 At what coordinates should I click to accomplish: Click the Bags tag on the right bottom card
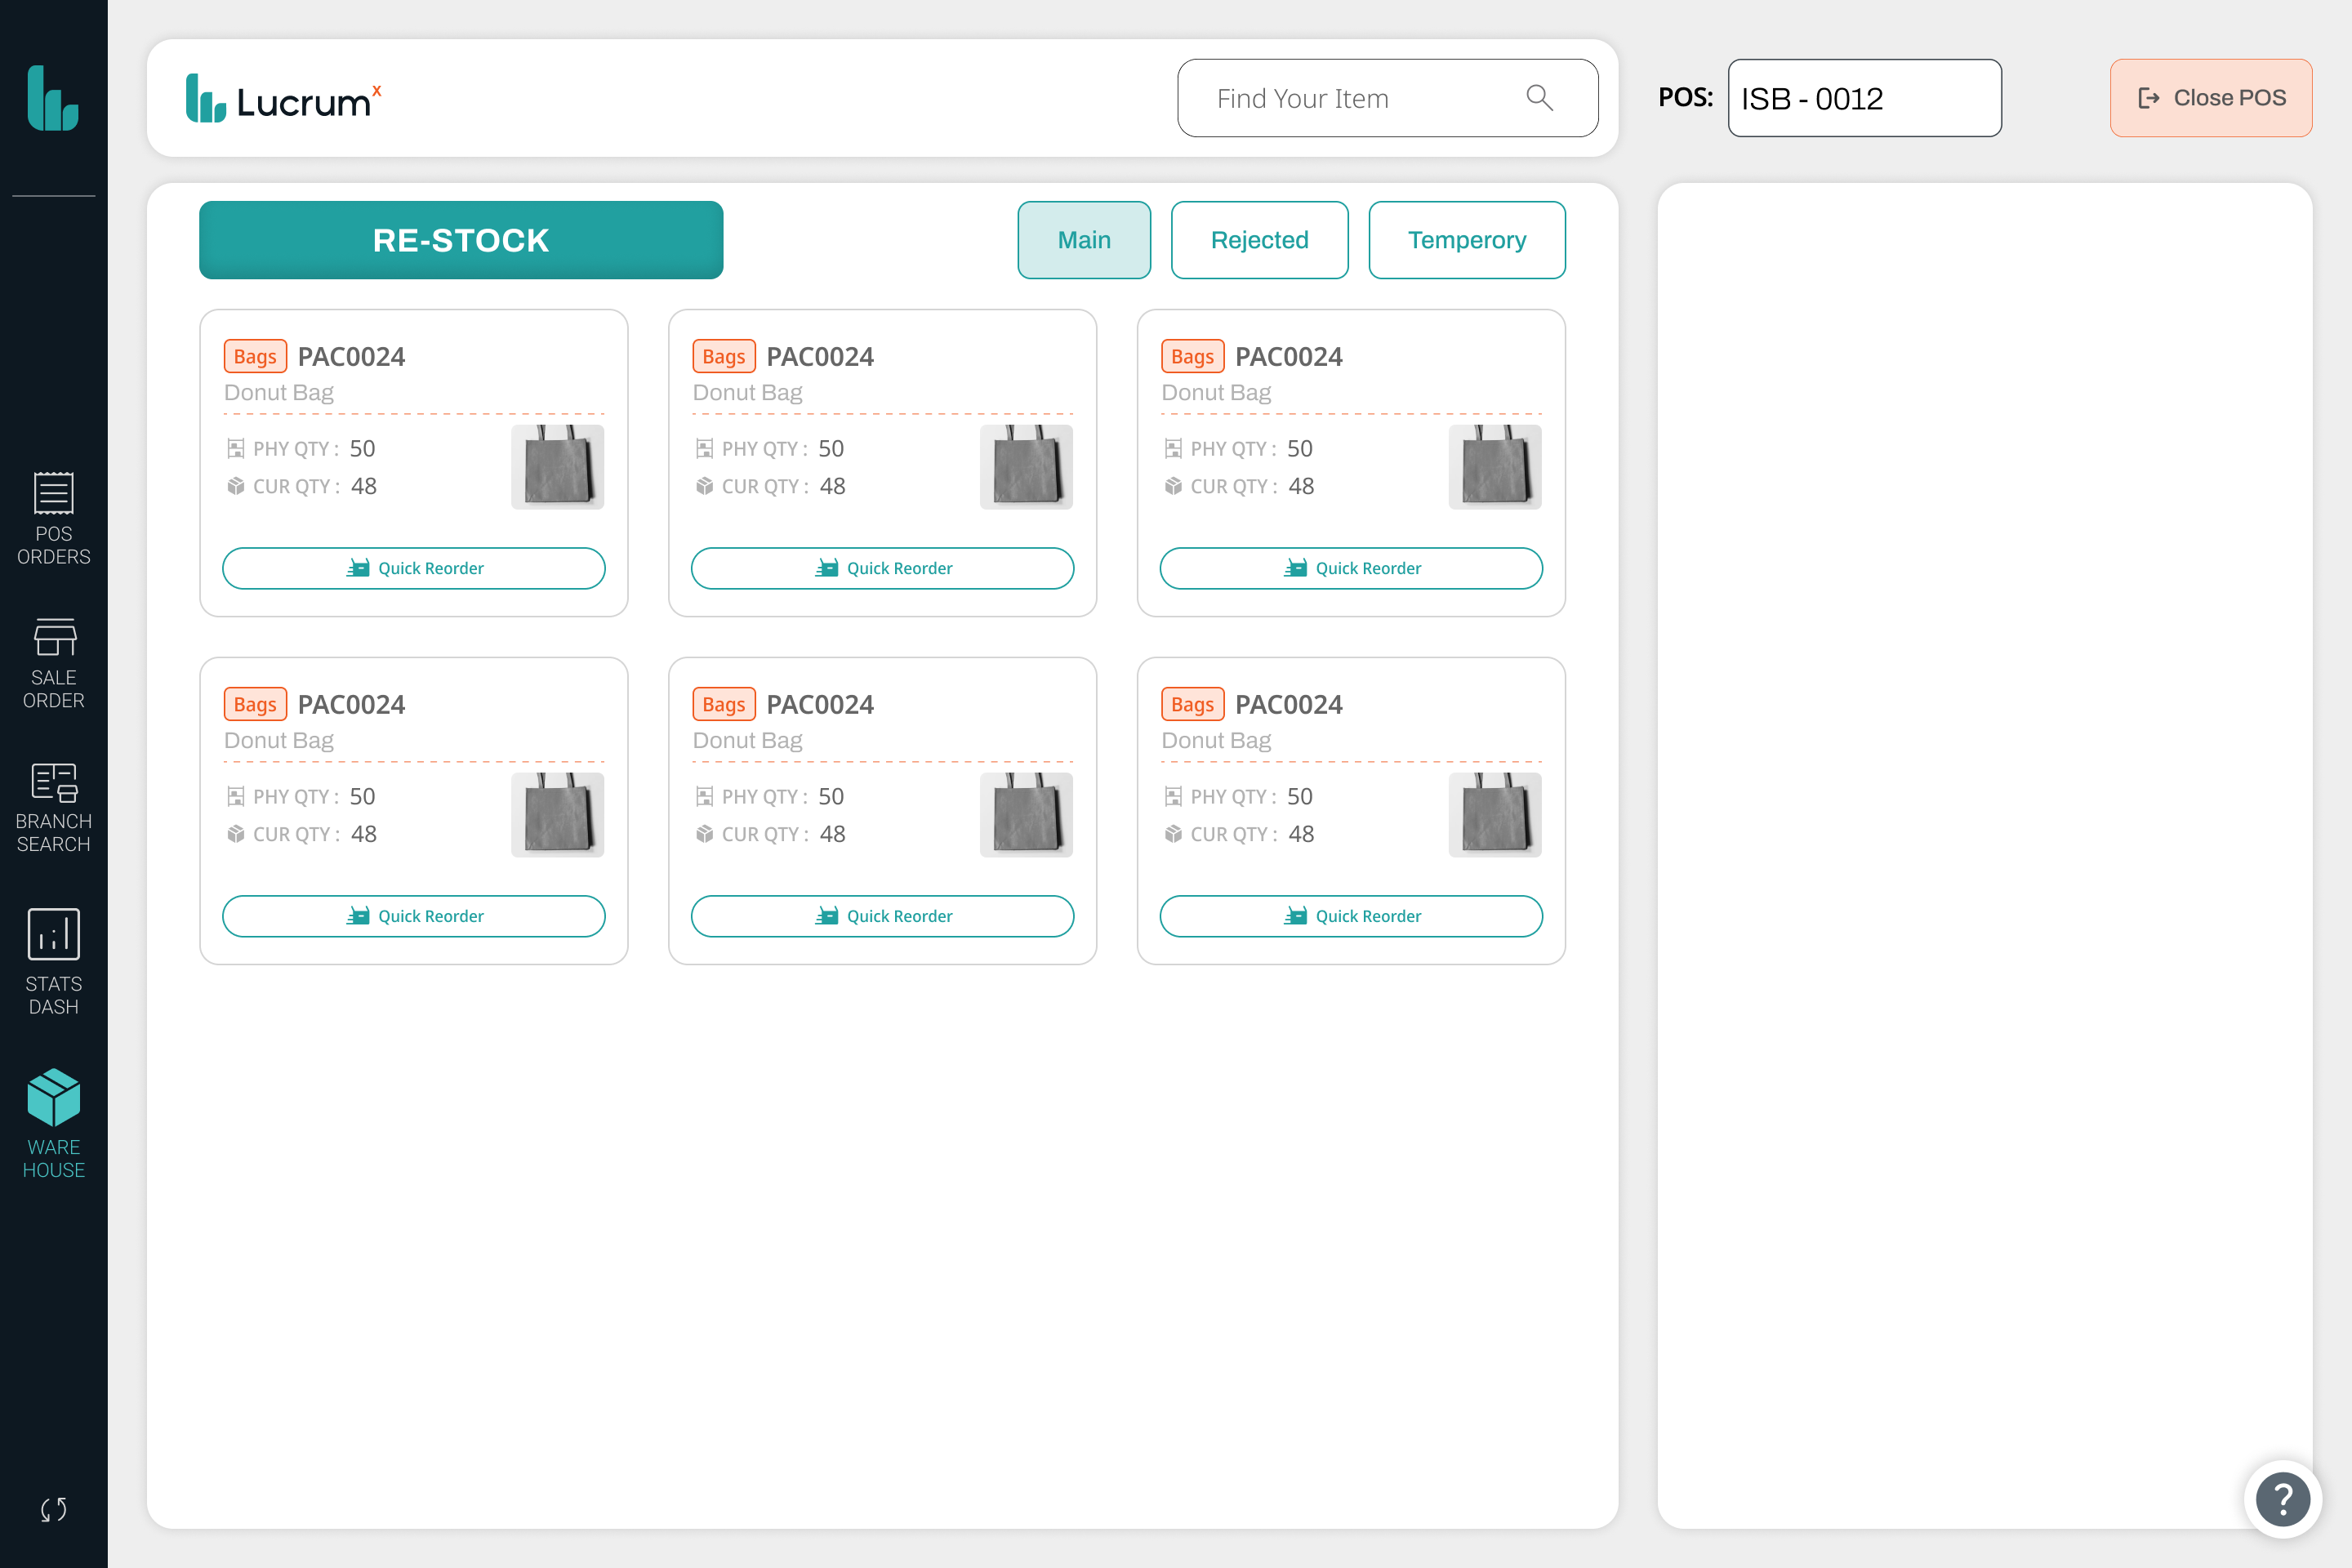[x=1192, y=705]
